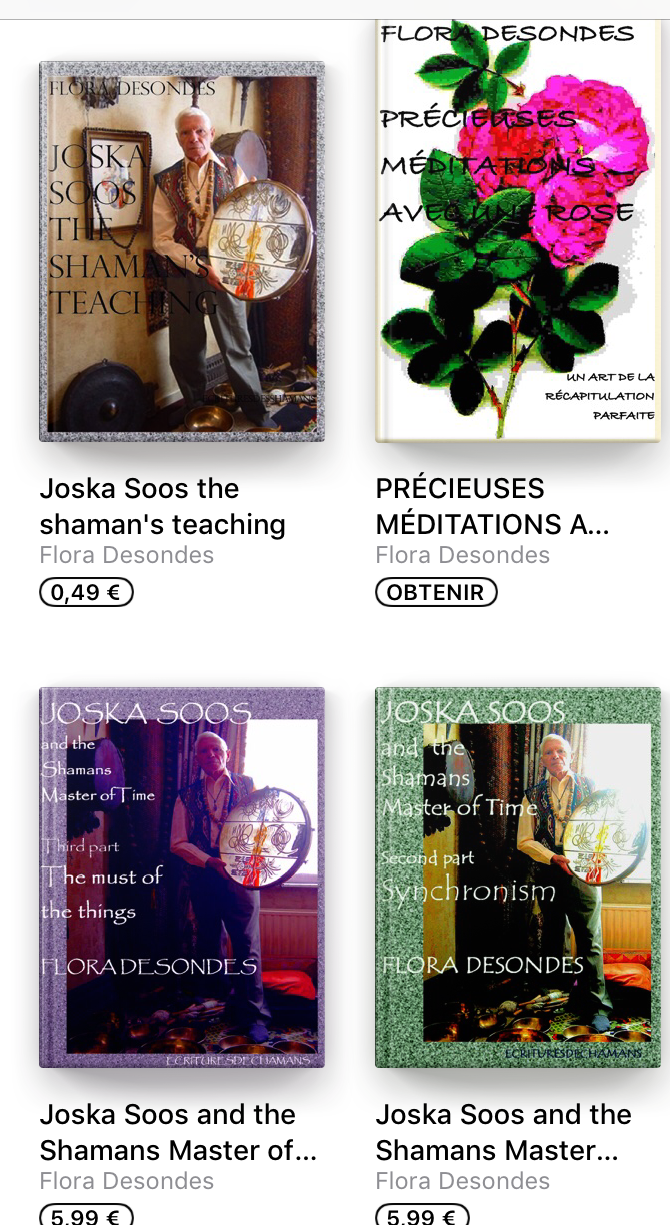Tap the OBTENIR button
670x1225 pixels.
(436, 592)
